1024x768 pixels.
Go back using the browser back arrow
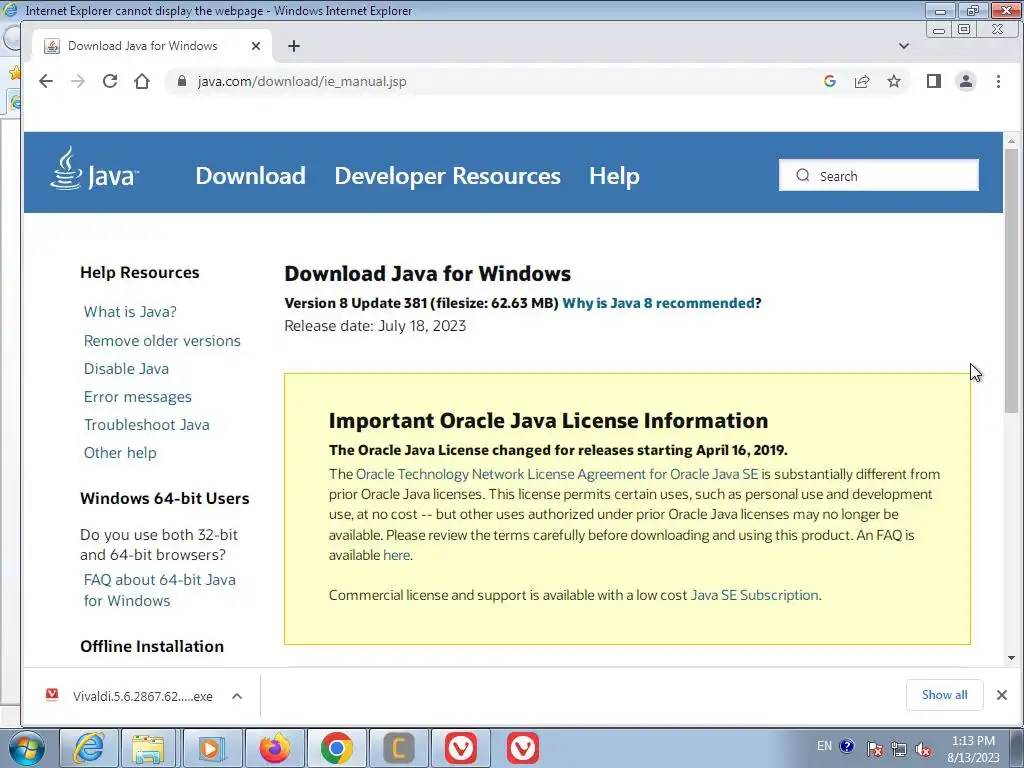click(46, 81)
